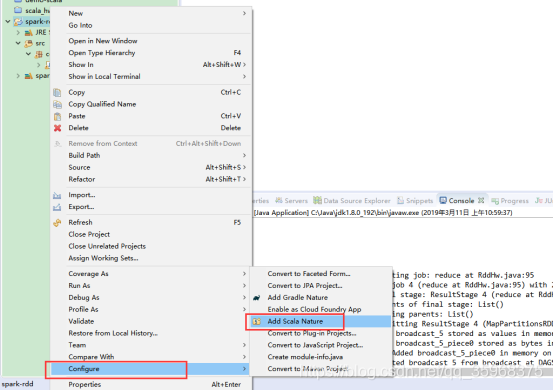Click Validate menu entry
The image size is (553, 390).
pos(152,322)
